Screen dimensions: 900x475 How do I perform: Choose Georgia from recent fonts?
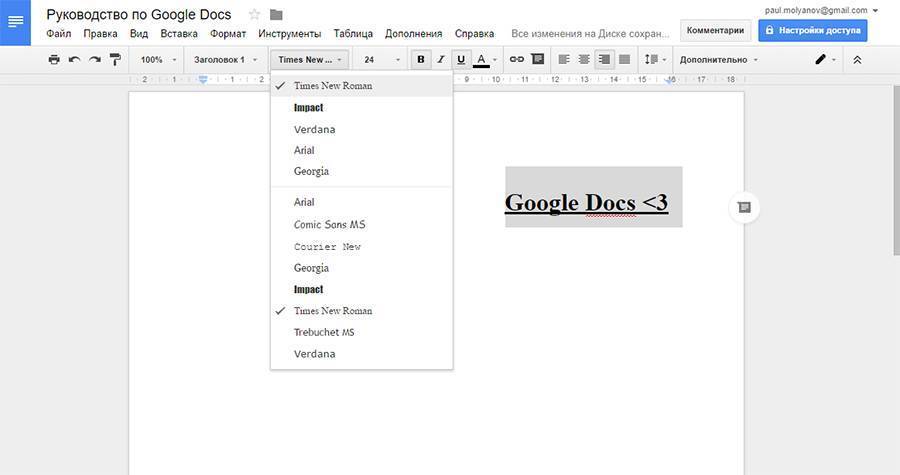362,171
